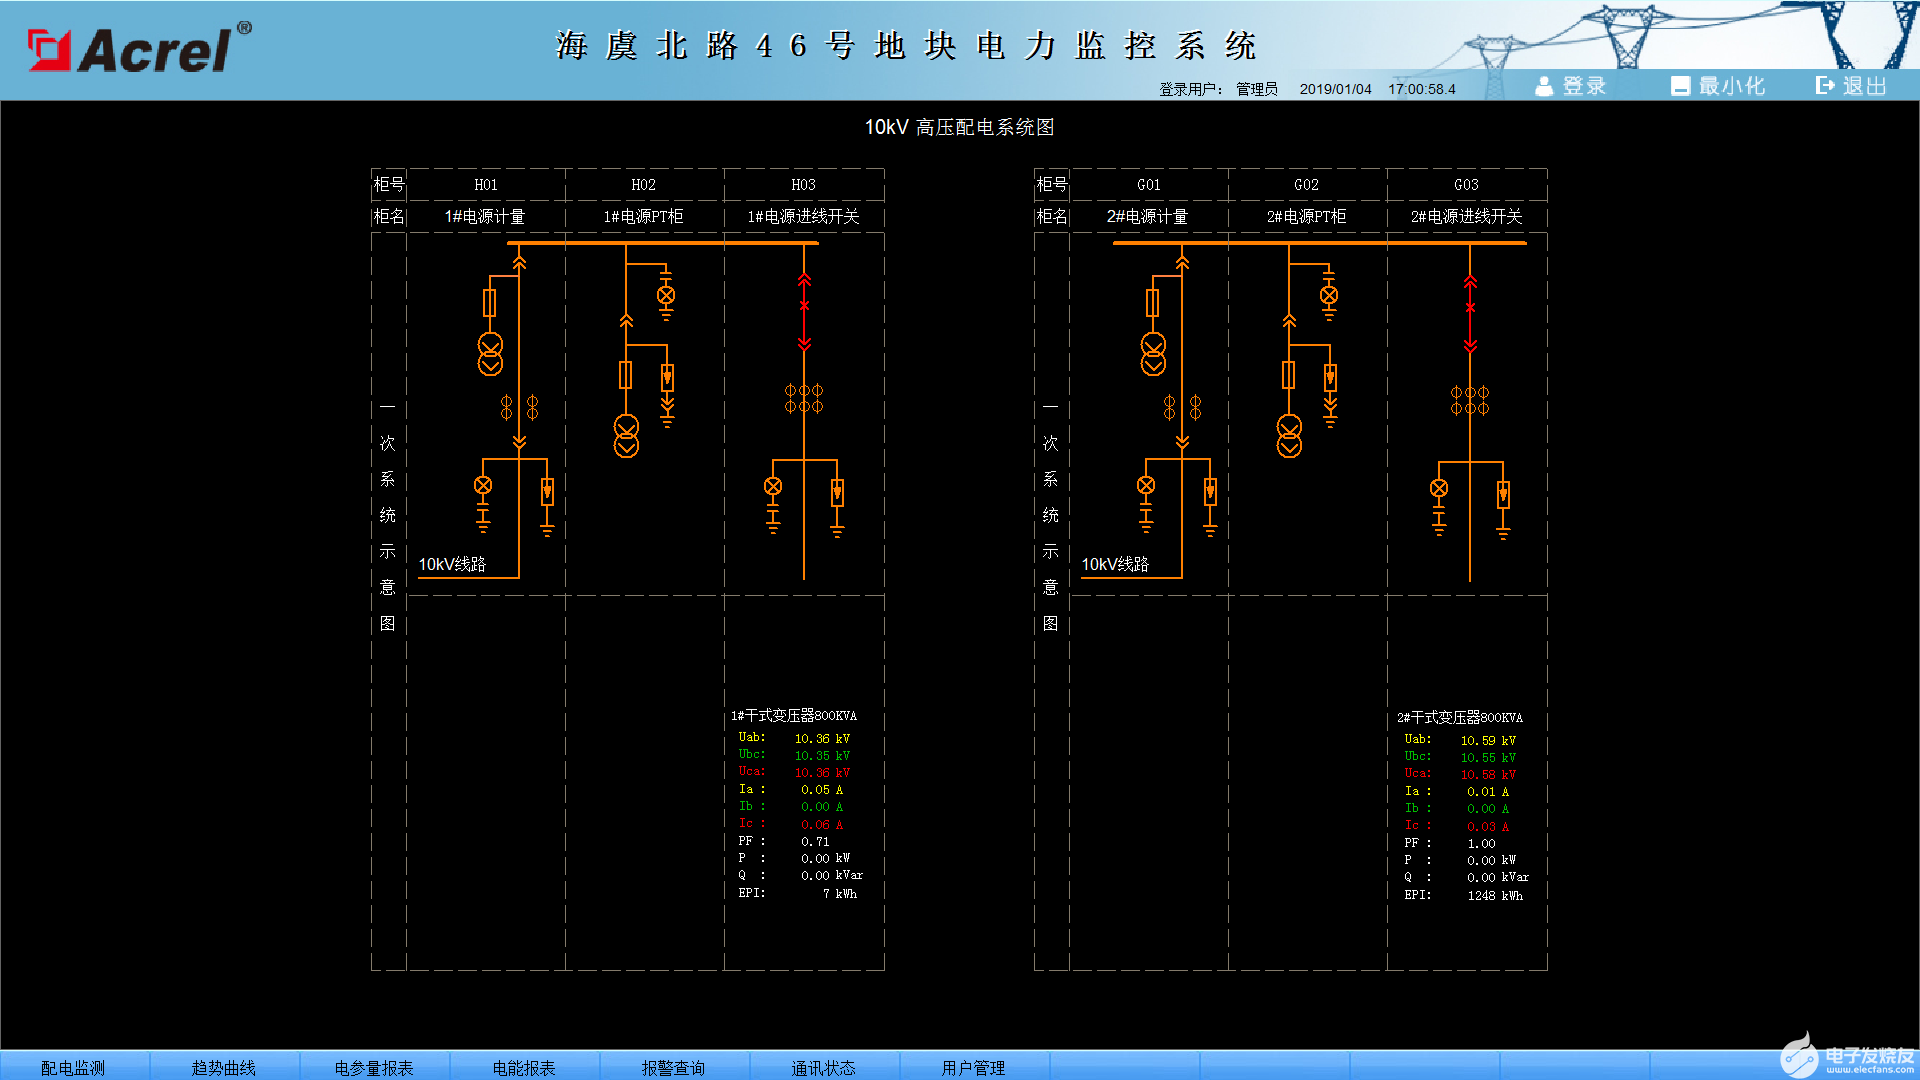This screenshot has height=1080, width=1920.
Task: Click the user login icon
Action: pyautogui.click(x=1544, y=86)
